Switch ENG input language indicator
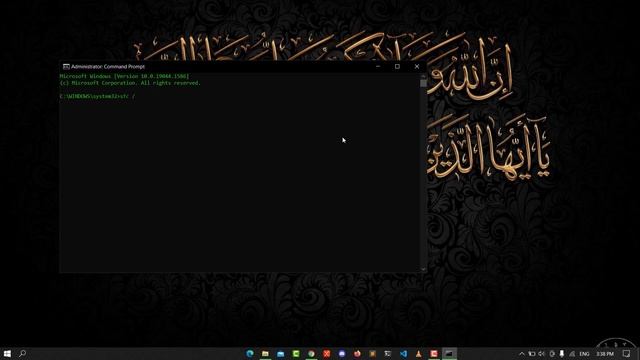Viewport: 640px width, 360px height. coord(584,353)
